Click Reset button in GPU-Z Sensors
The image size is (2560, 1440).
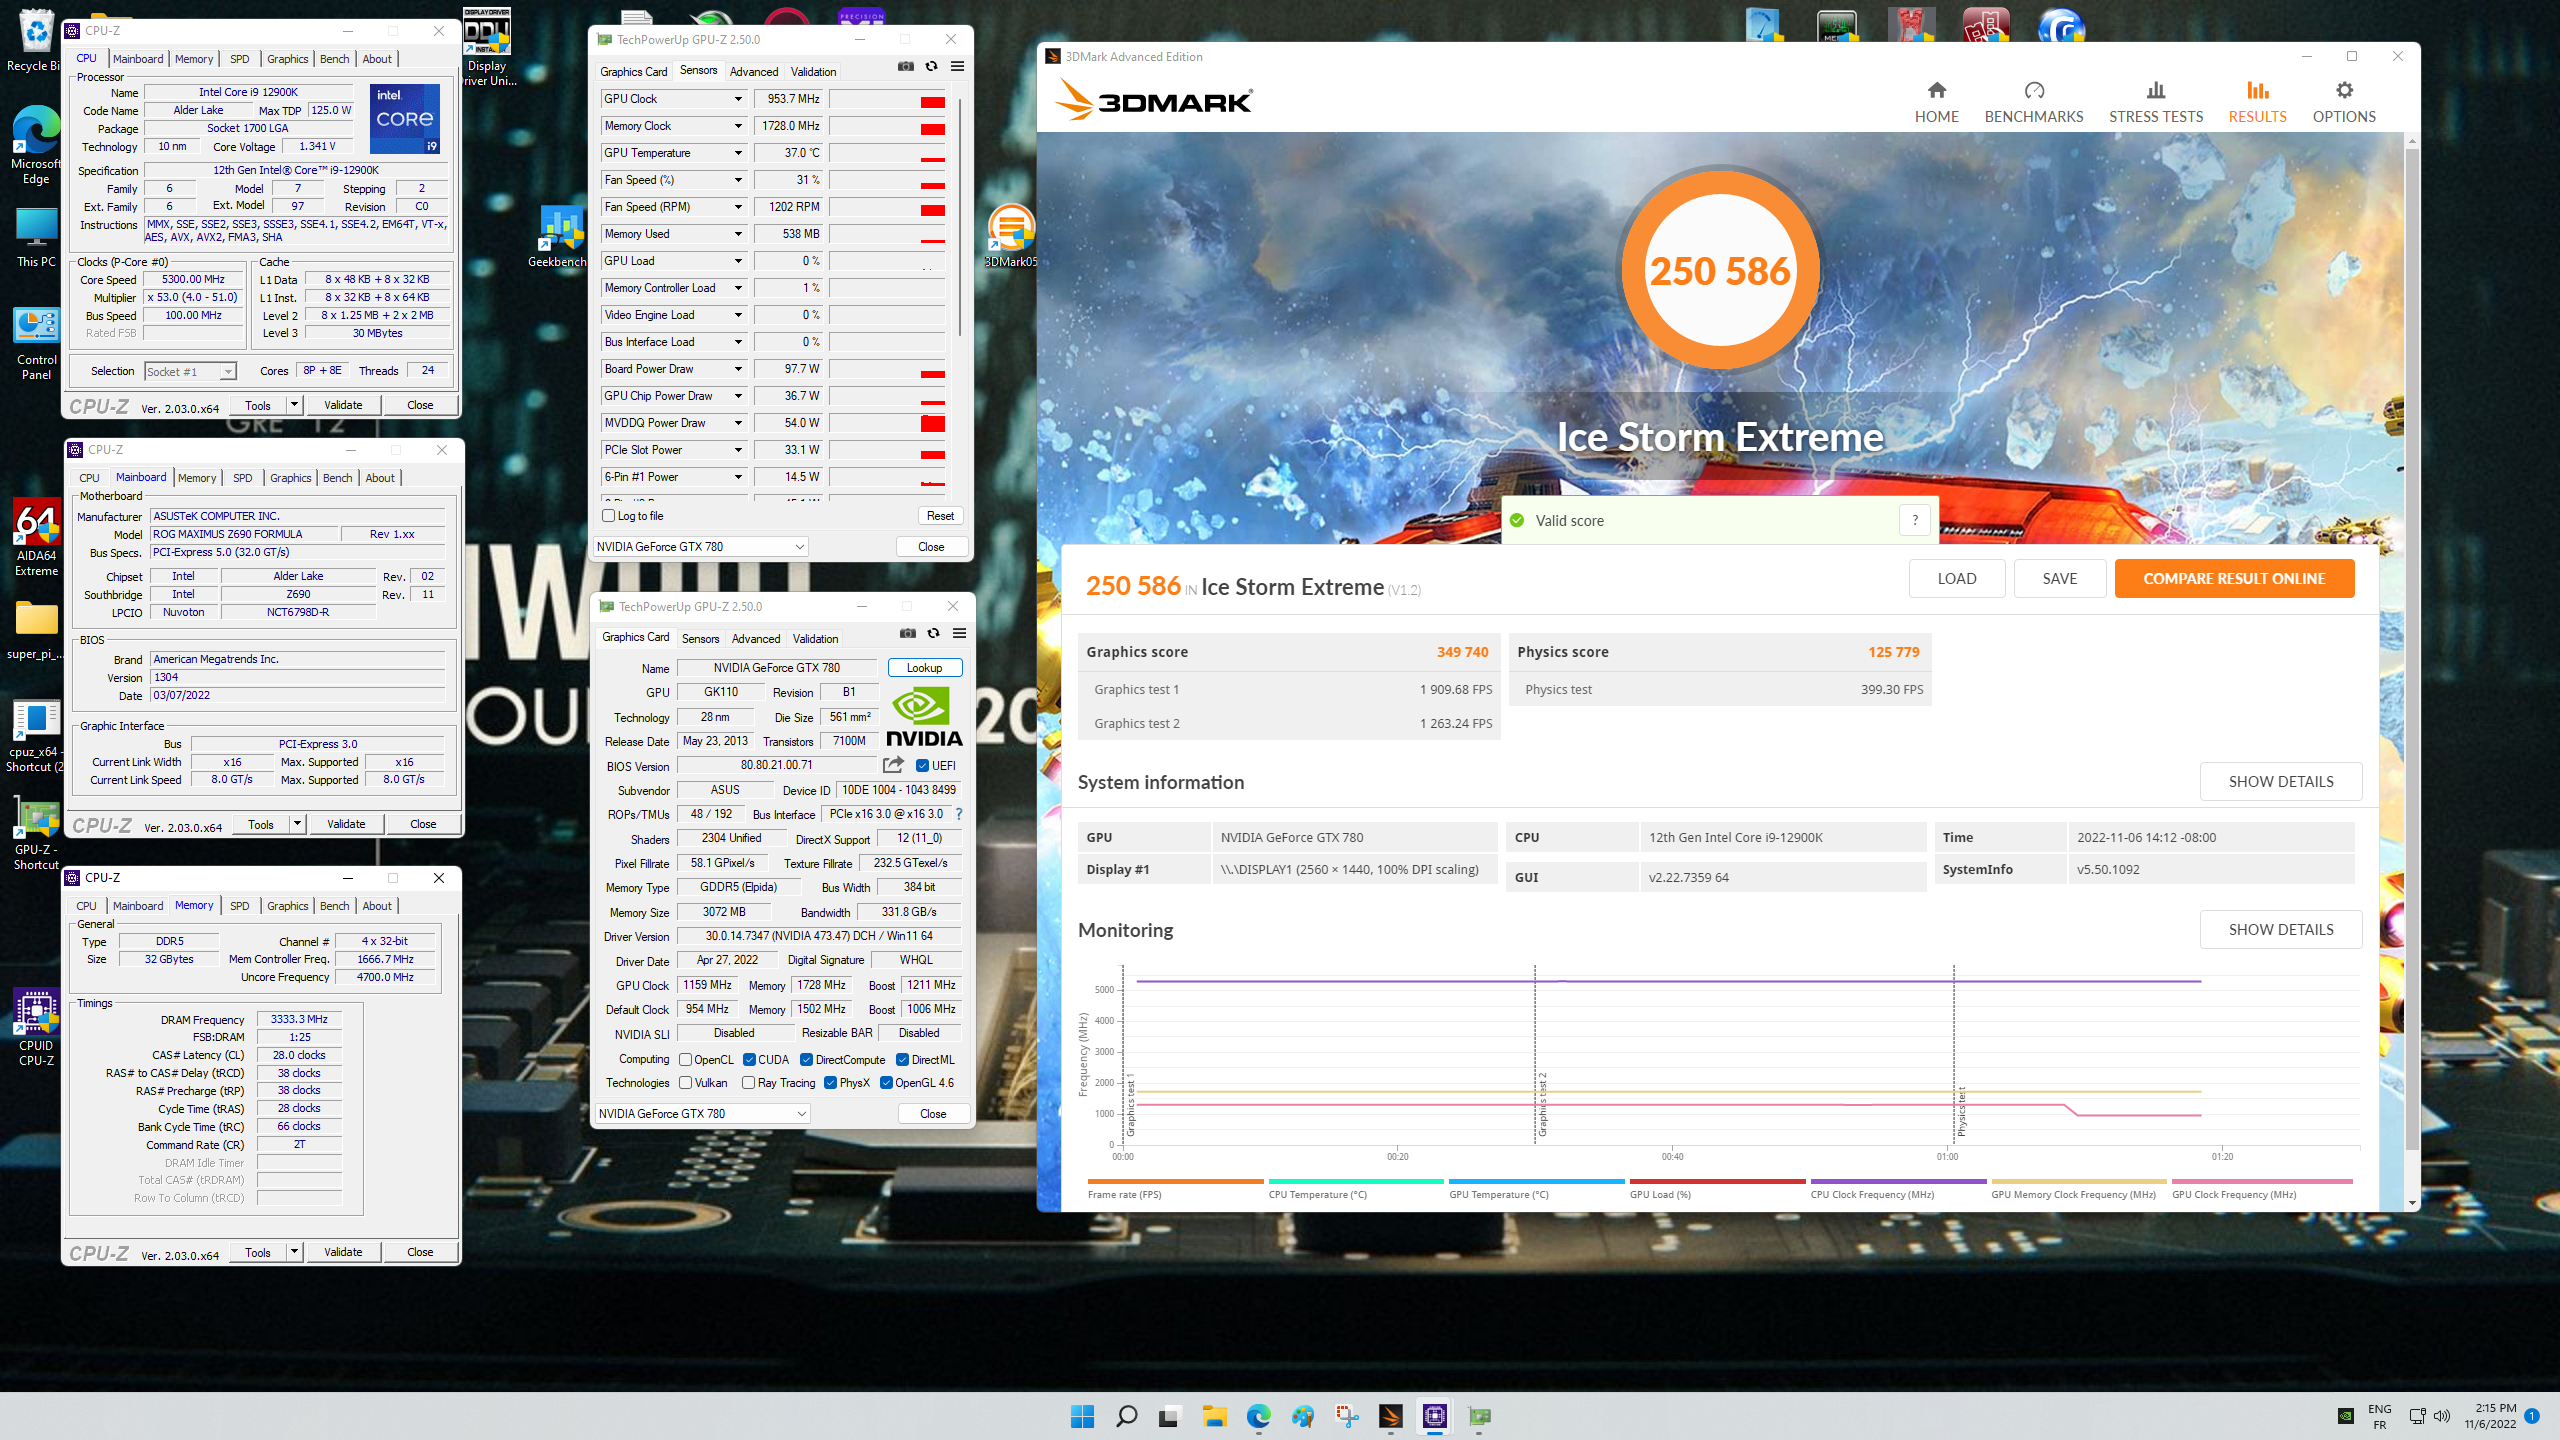(940, 516)
